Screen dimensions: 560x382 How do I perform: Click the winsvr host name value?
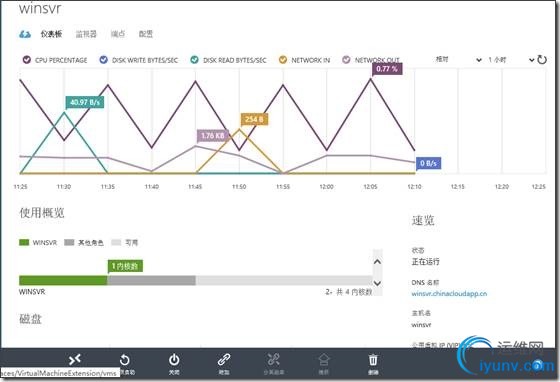point(421,325)
